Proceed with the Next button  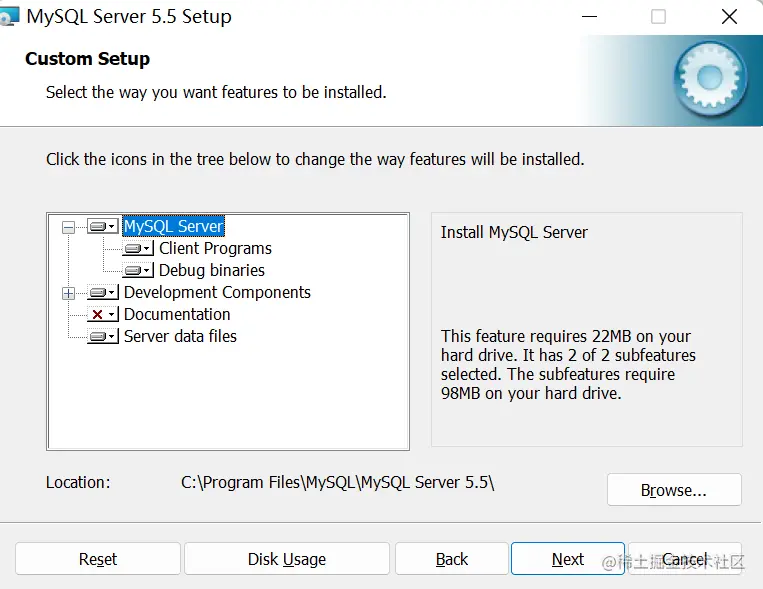pyautogui.click(x=567, y=559)
